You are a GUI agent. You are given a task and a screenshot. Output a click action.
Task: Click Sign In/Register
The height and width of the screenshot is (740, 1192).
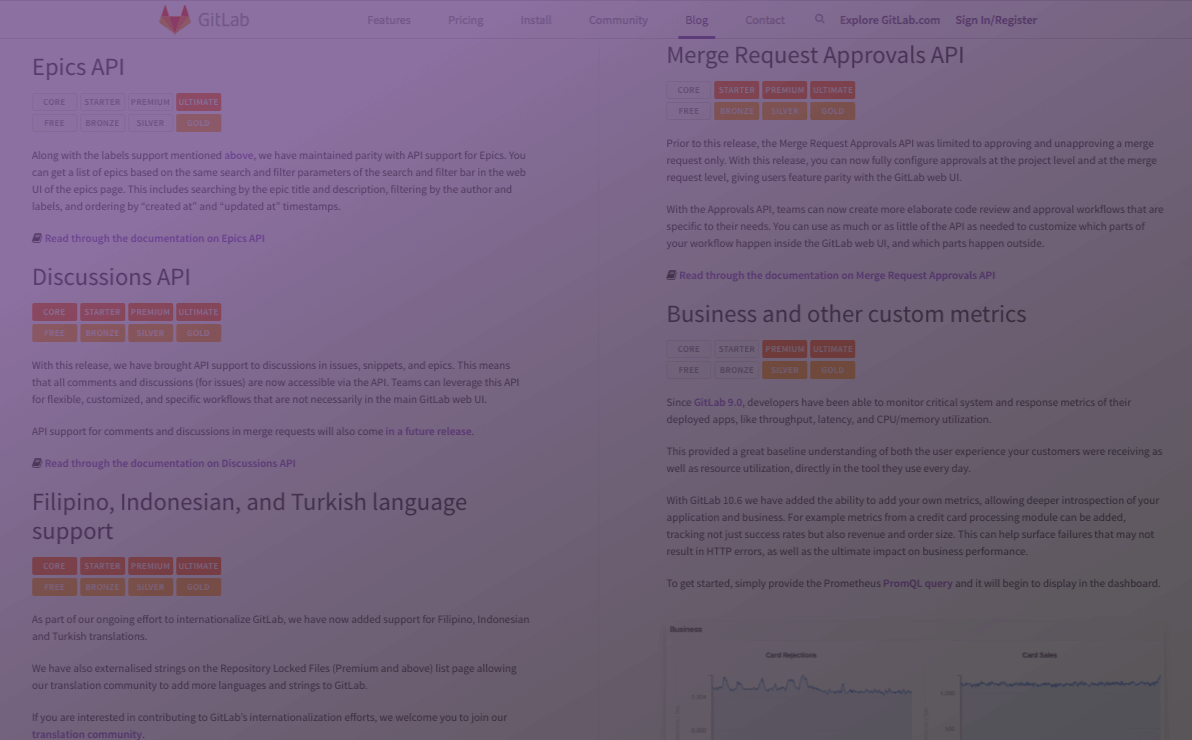point(996,20)
